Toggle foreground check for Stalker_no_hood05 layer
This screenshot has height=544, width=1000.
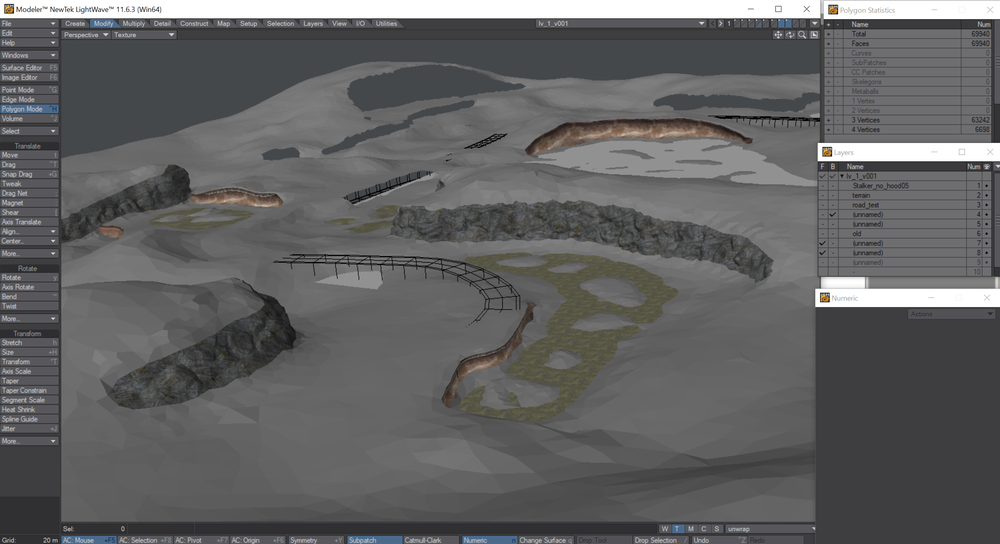(x=823, y=186)
